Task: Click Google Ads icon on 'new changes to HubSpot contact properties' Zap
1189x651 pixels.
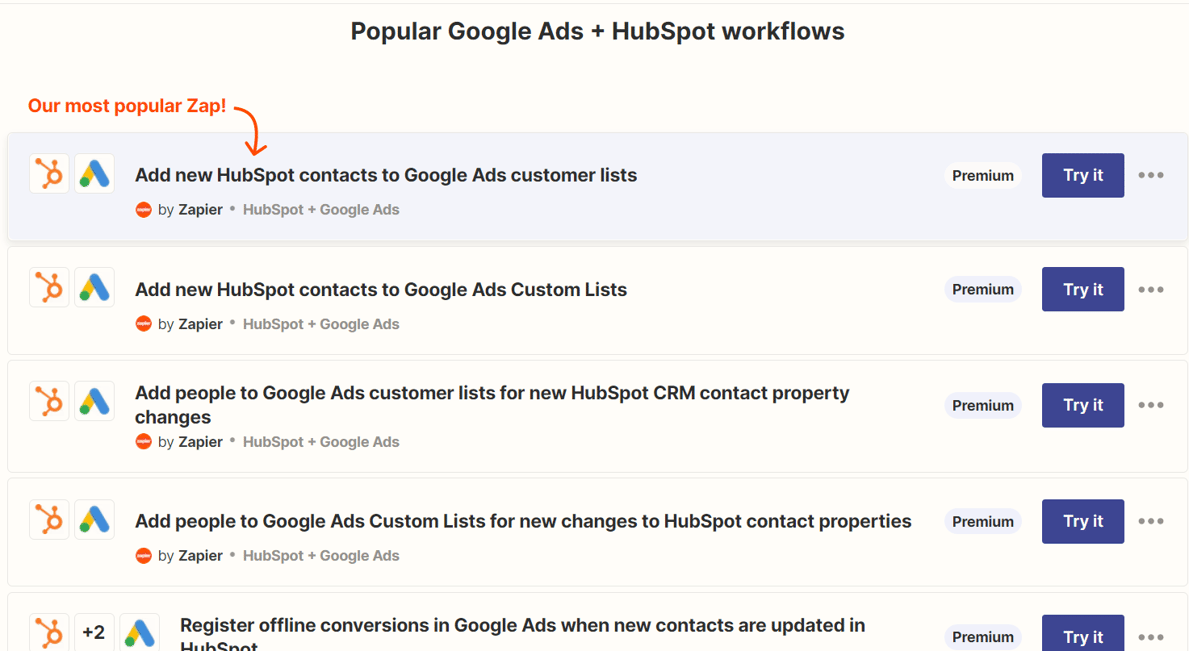Action: [x=95, y=519]
